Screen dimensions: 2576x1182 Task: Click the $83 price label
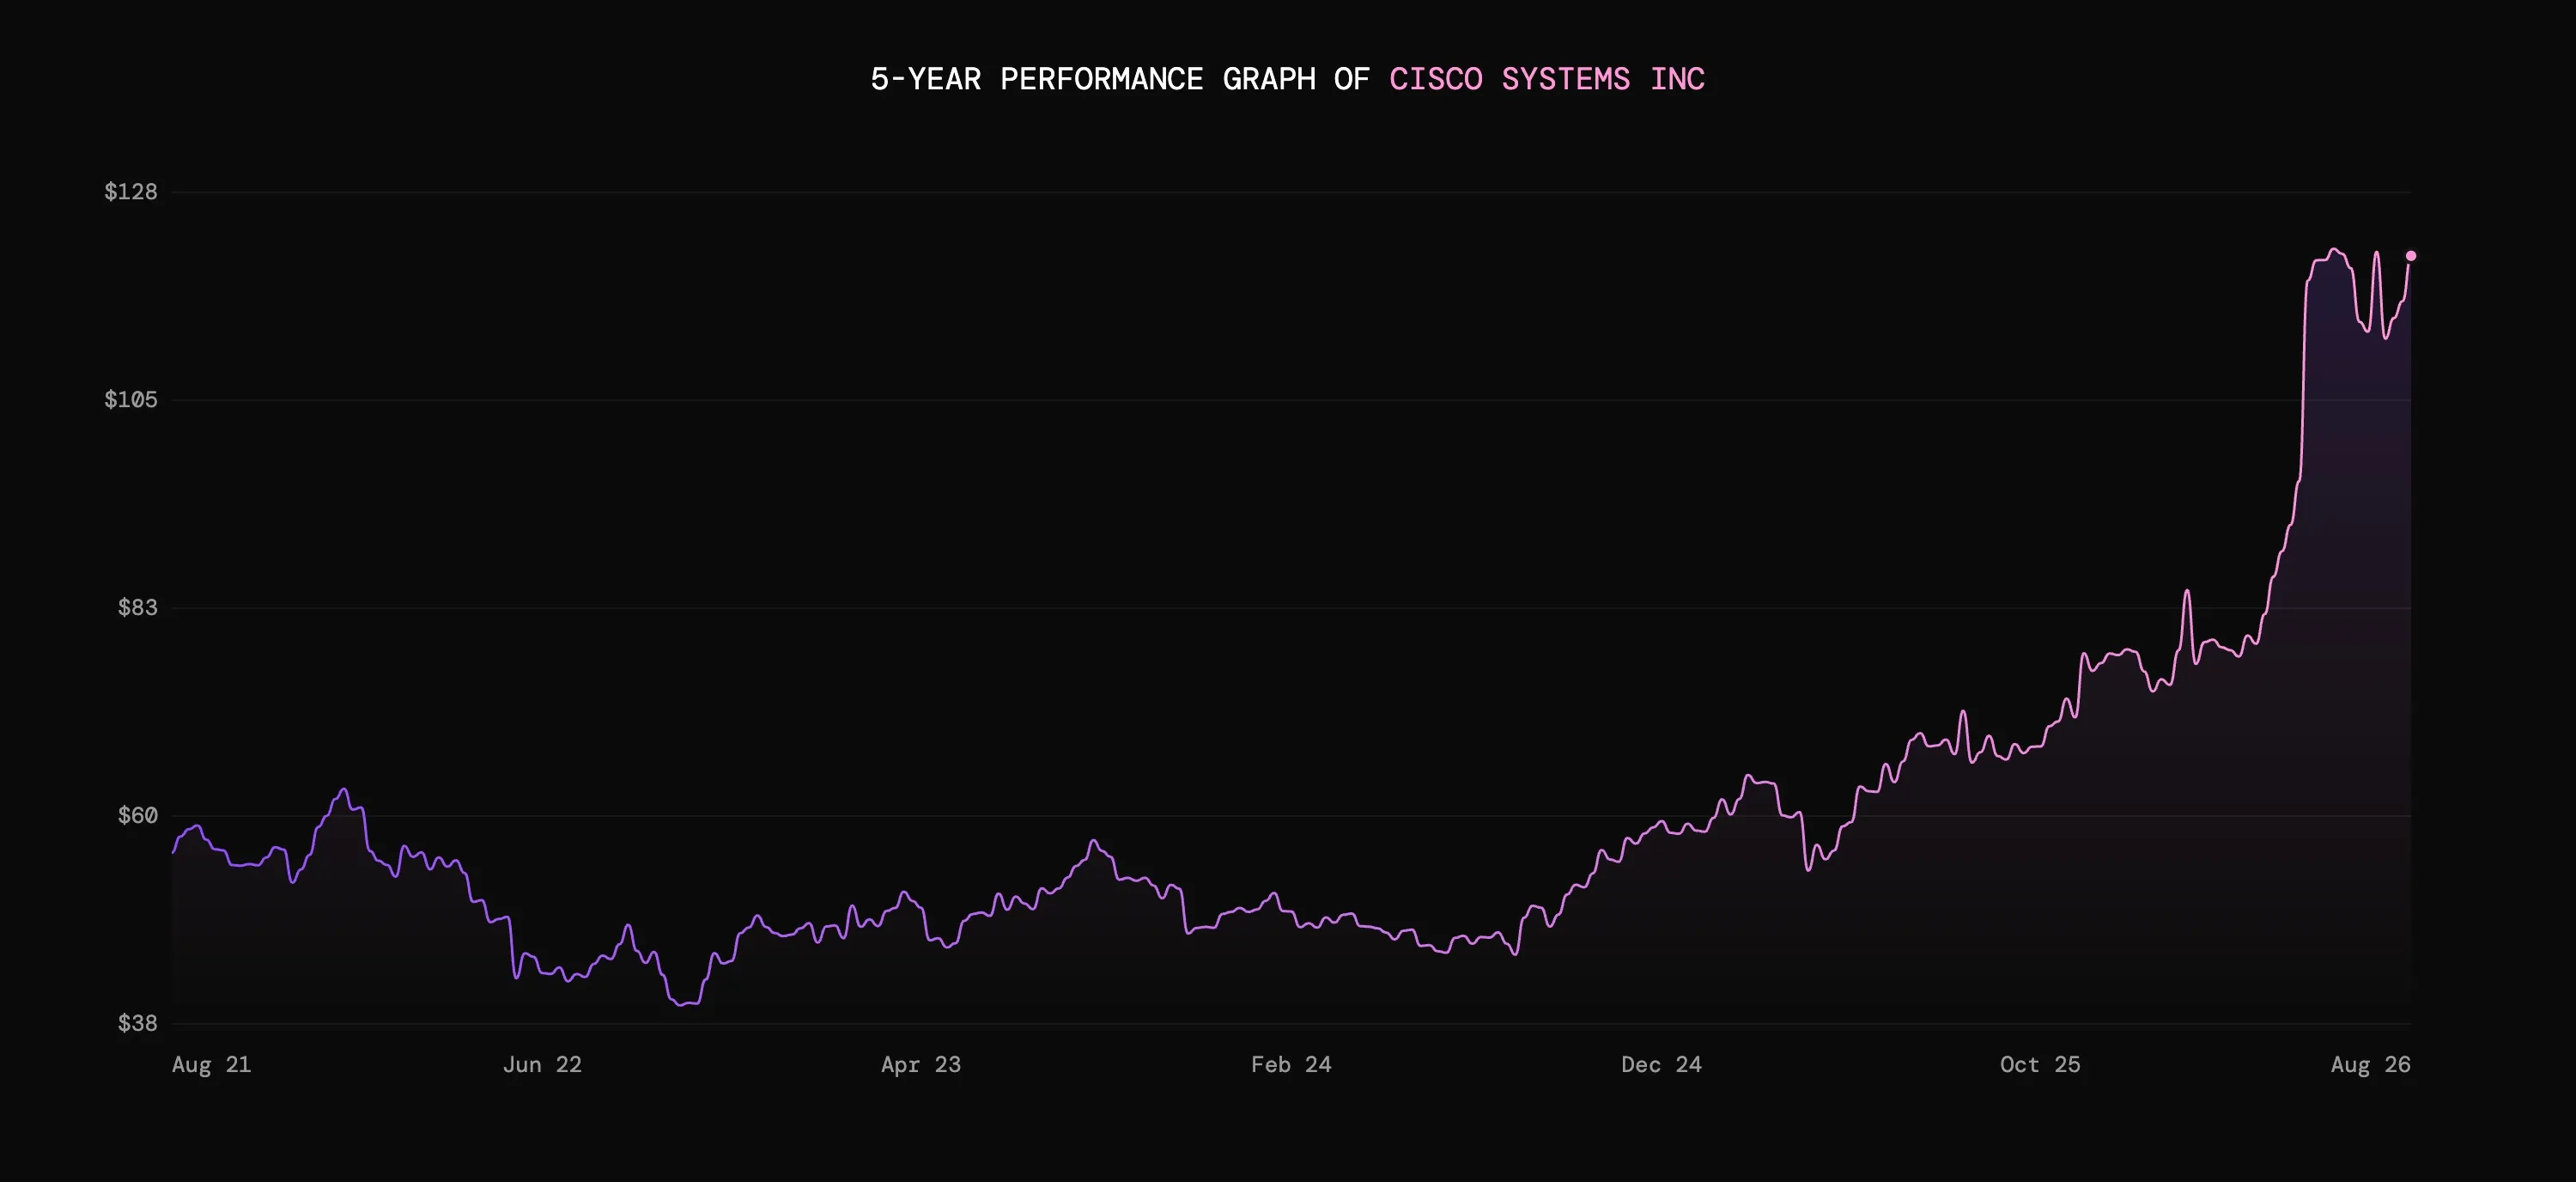click(x=138, y=607)
